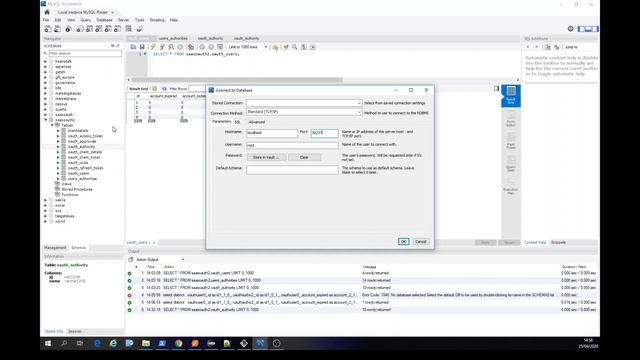Viewport: 640px width, 360px height.
Task: Open Chrome from the taskbar
Action: 178,344
